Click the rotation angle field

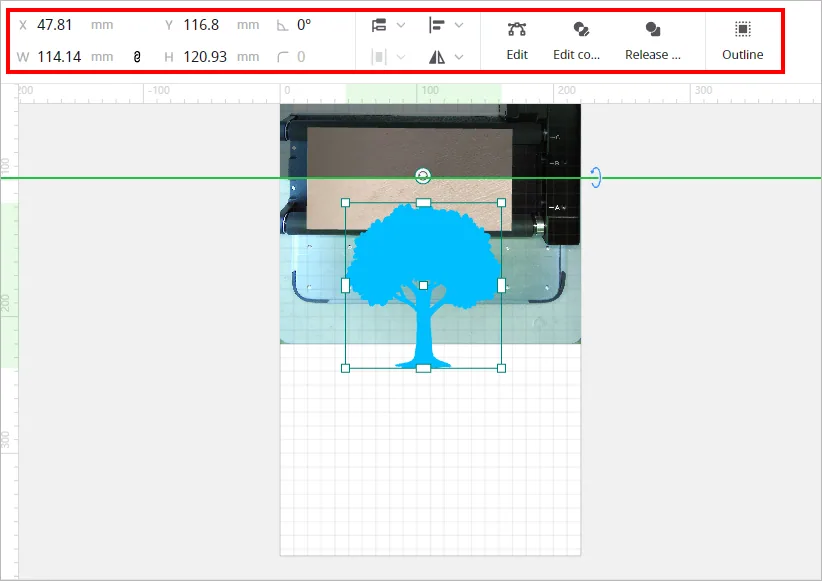coord(304,25)
